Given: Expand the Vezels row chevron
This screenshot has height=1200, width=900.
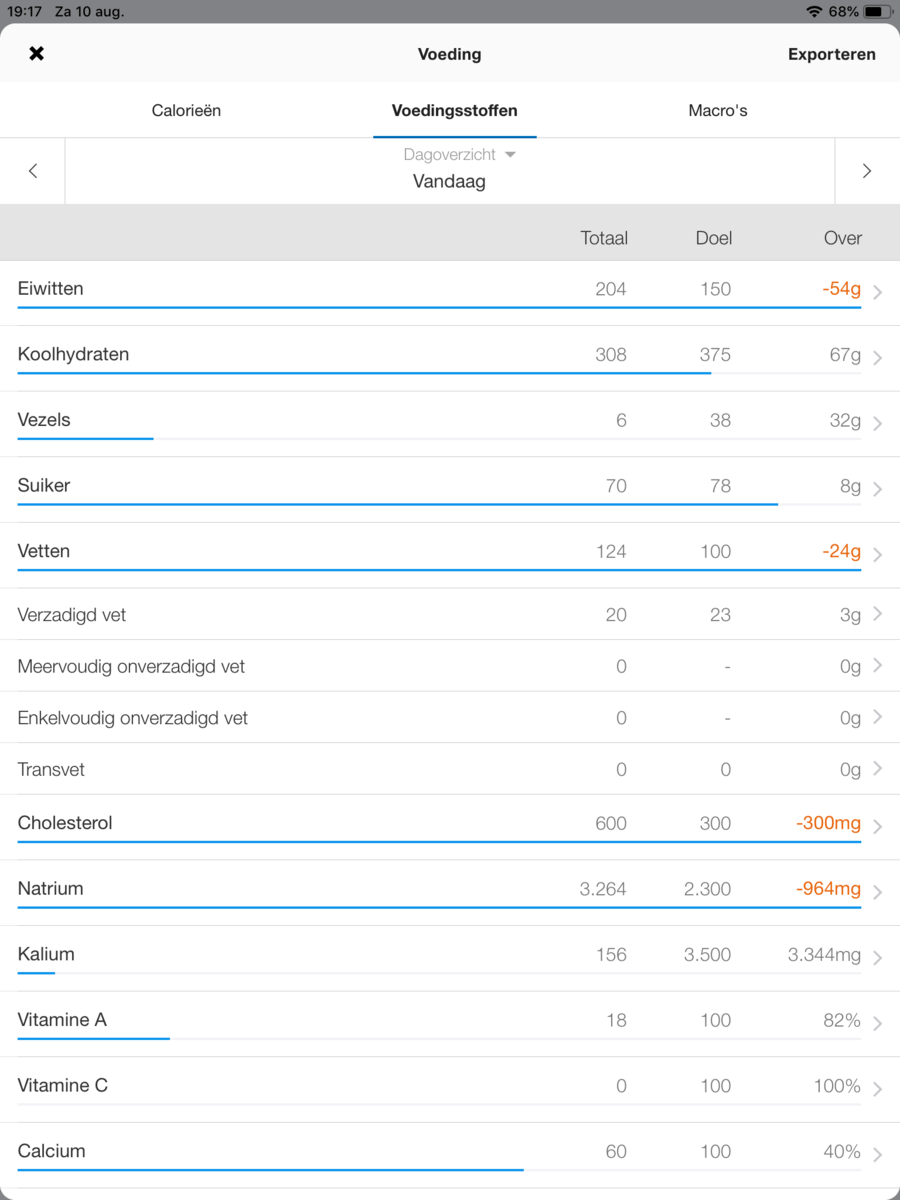Looking at the screenshot, I should (x=877, y=423).
